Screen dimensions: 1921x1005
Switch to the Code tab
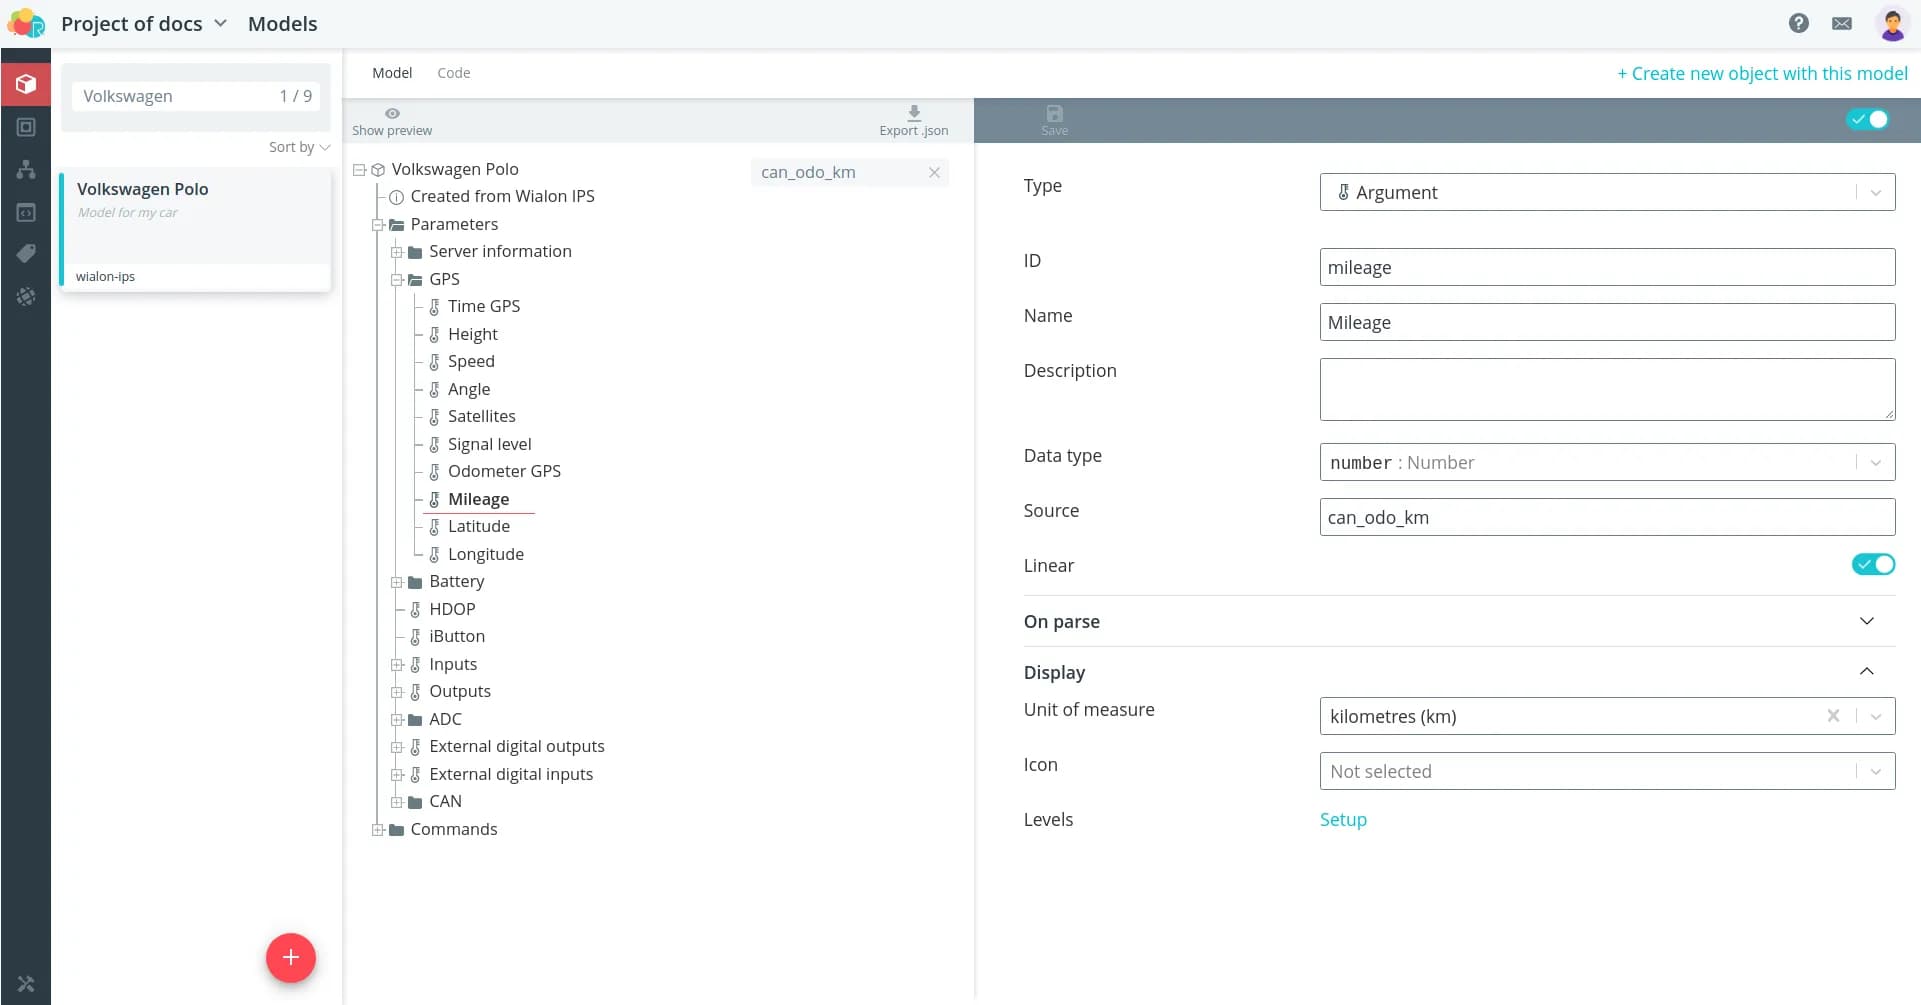pos(453,73)
